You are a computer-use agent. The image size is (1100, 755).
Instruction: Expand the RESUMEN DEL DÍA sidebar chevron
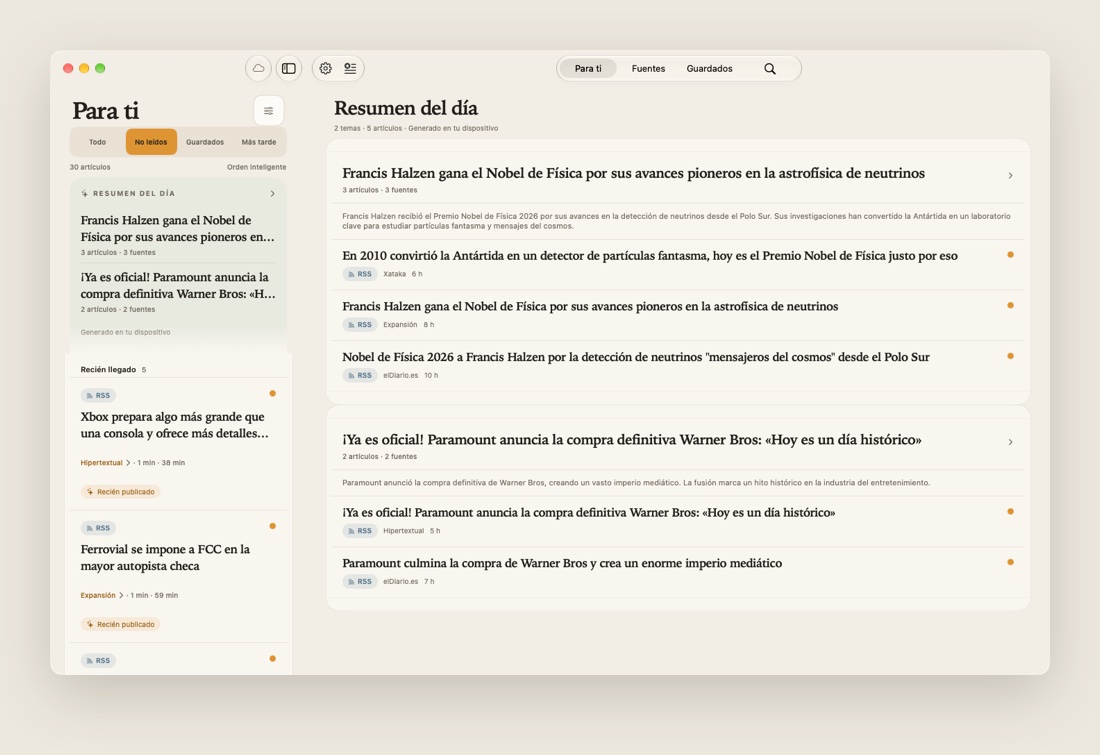click(x=273, y=194)
